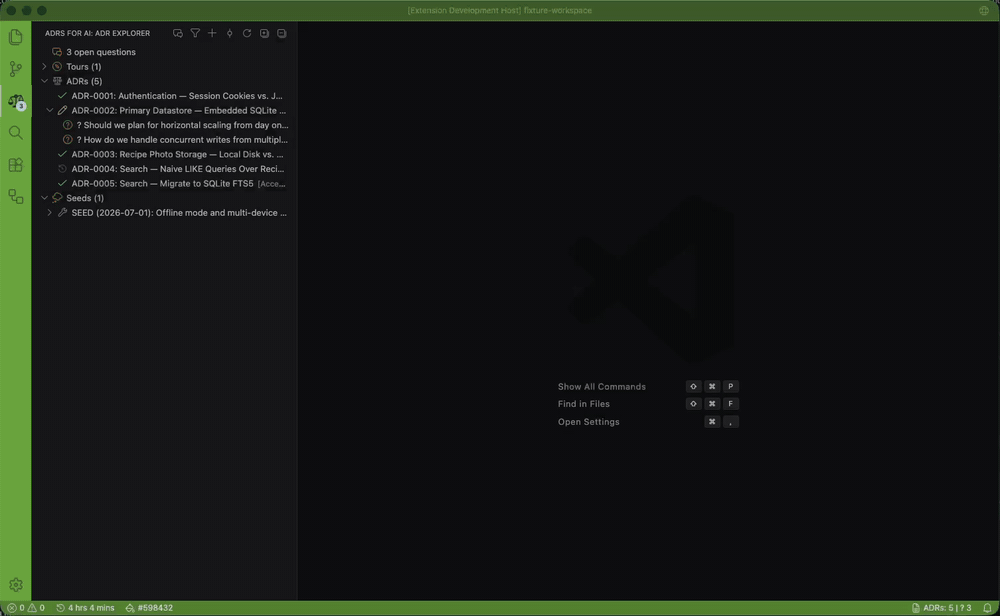This screenshot has width=1000, height=616.
Task: Refresh the ADR Explorer tree
Action: (x=247, y=33)
